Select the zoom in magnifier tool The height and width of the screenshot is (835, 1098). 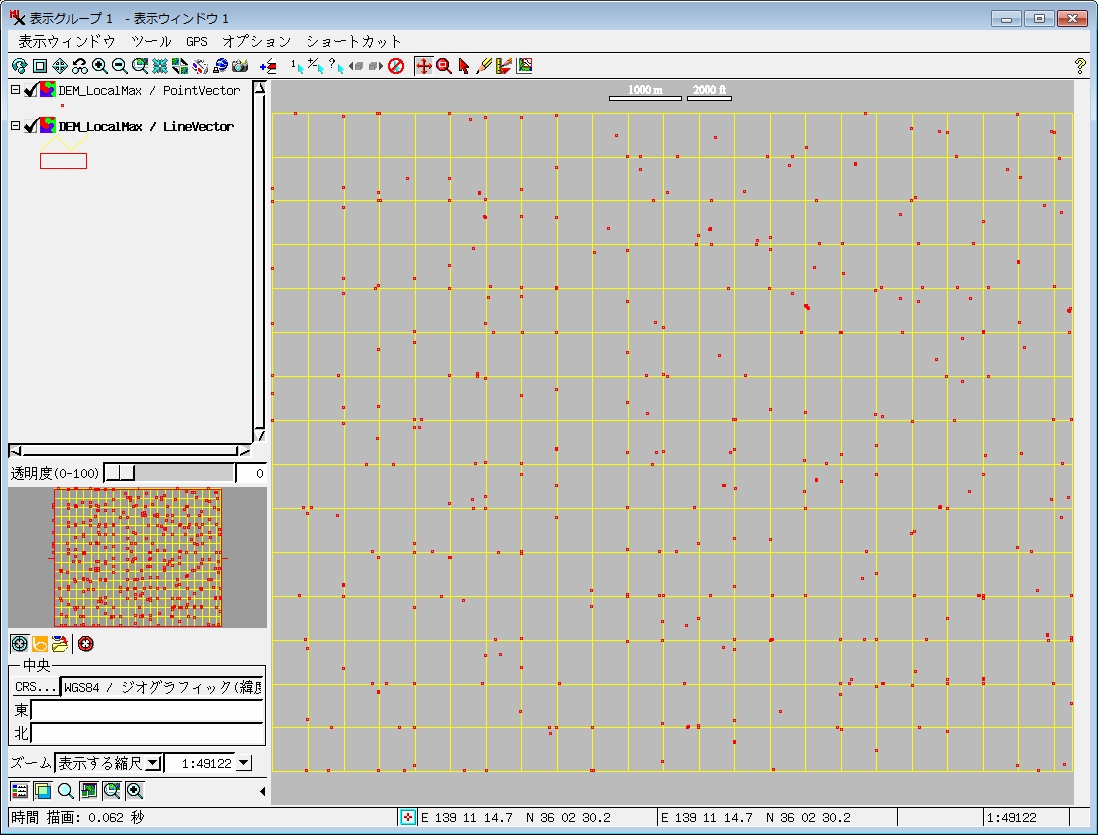tap(100, 66)
